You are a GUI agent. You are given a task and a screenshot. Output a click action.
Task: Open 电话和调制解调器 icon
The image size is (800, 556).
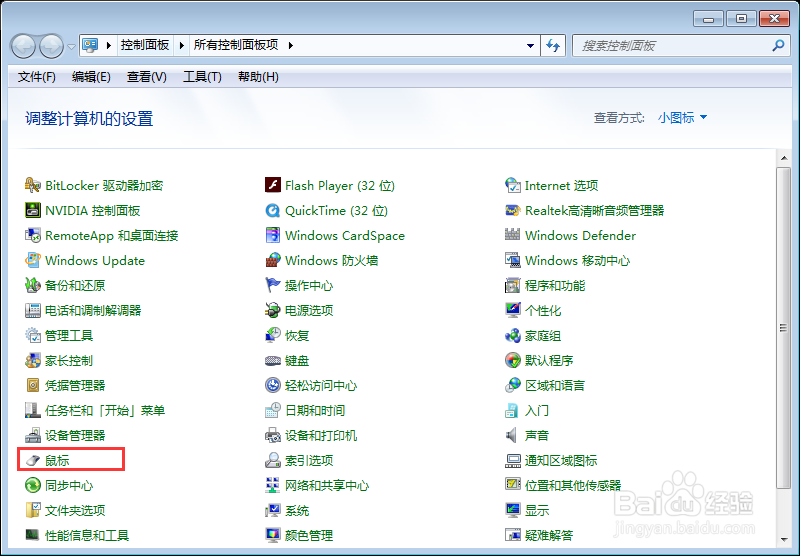click(x=33, y=310)
